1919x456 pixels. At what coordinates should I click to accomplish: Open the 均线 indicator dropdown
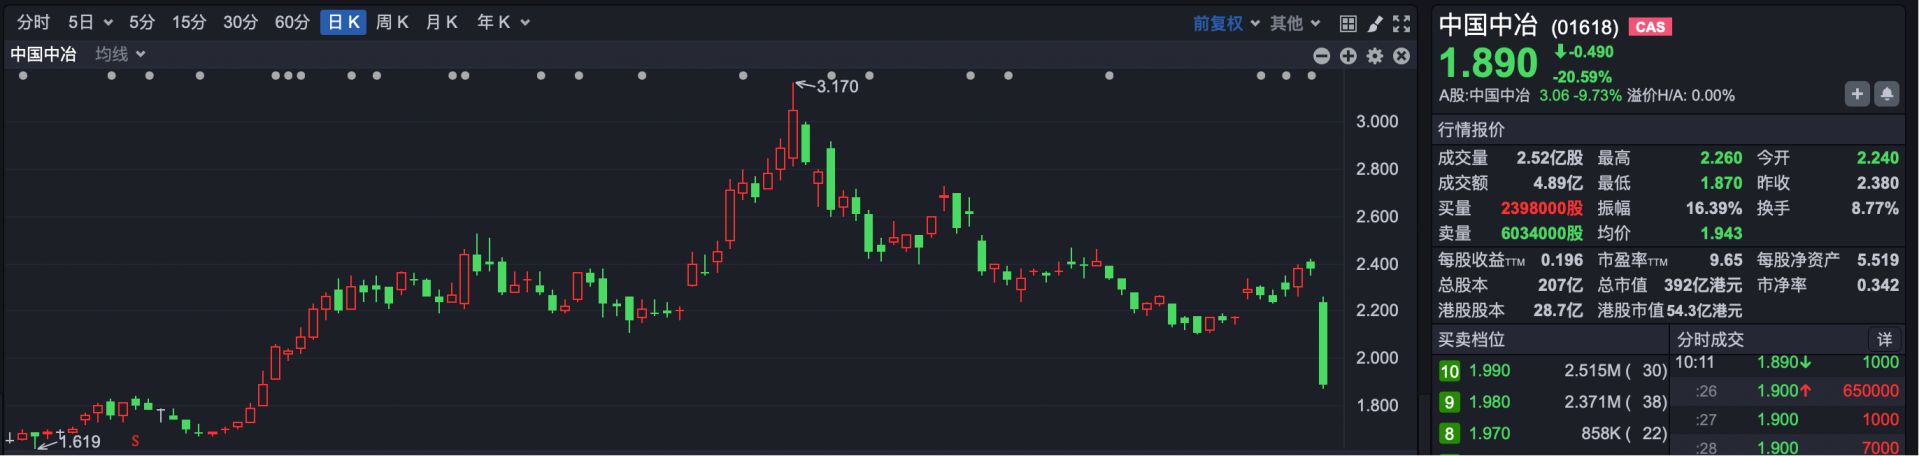(121, 54)
